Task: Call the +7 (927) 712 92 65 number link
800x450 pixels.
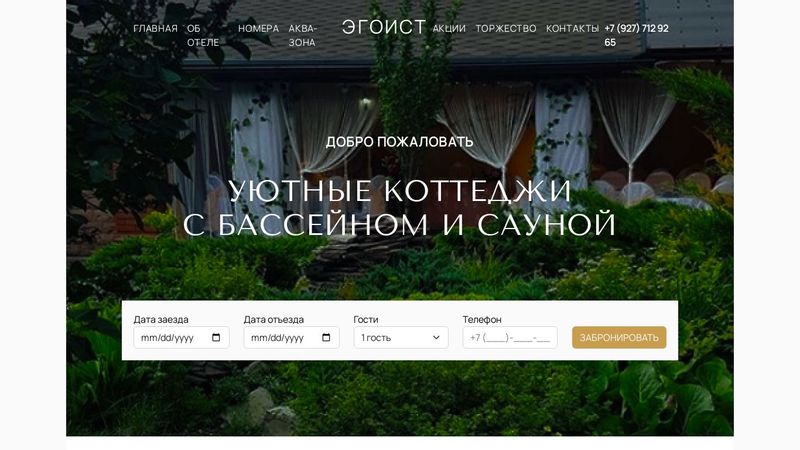Action: tap(636, 36)
